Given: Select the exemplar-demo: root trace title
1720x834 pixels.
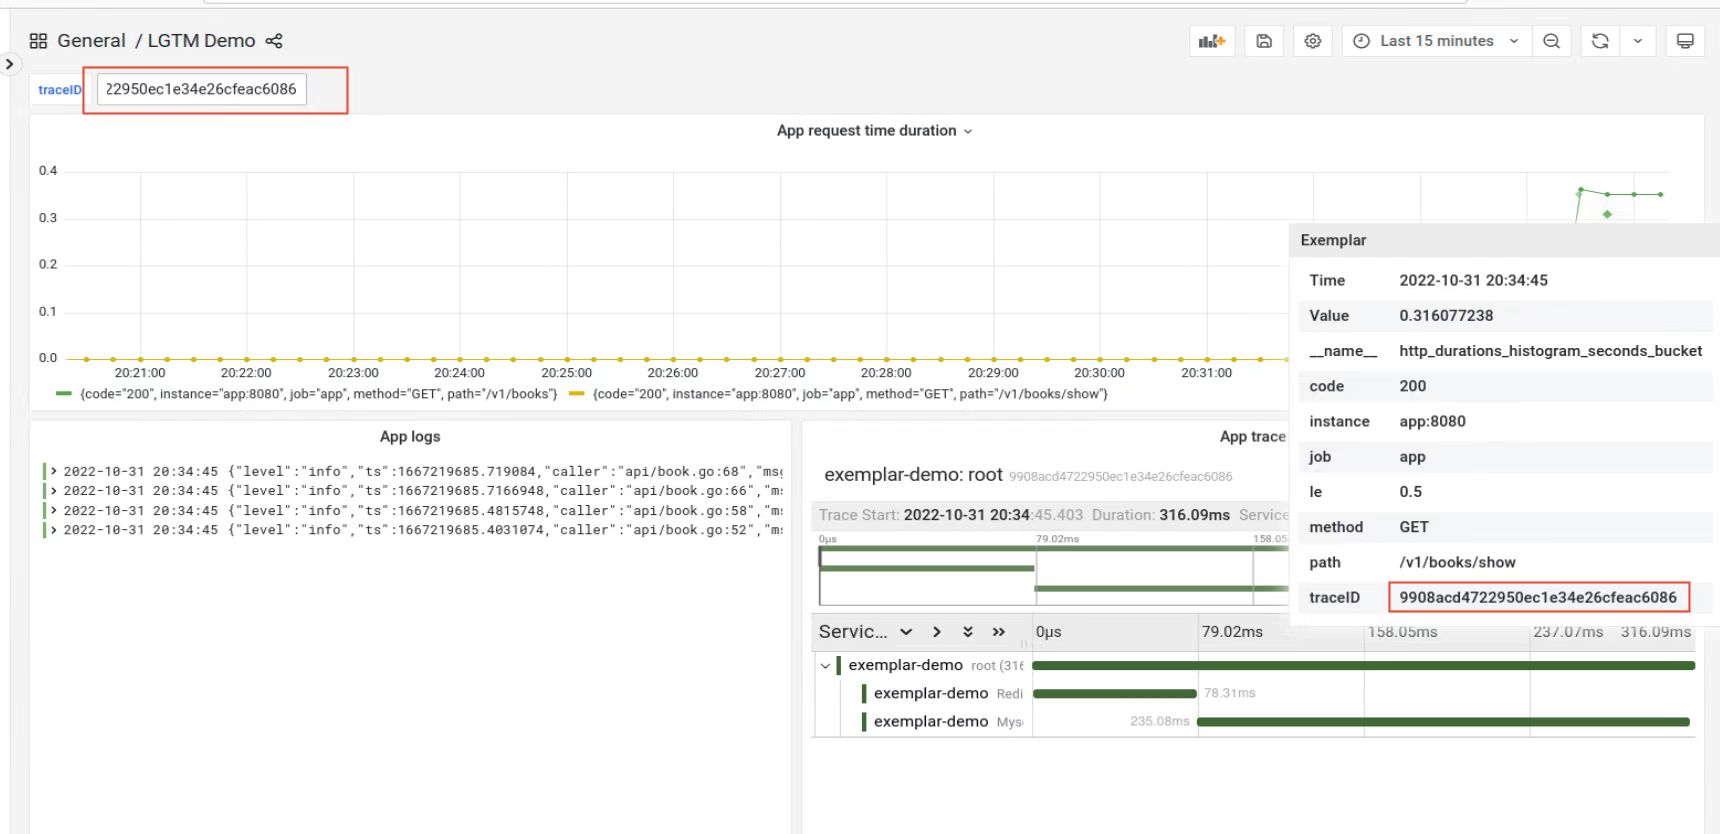Looking at the screenshot, I should tap(913, 475).
